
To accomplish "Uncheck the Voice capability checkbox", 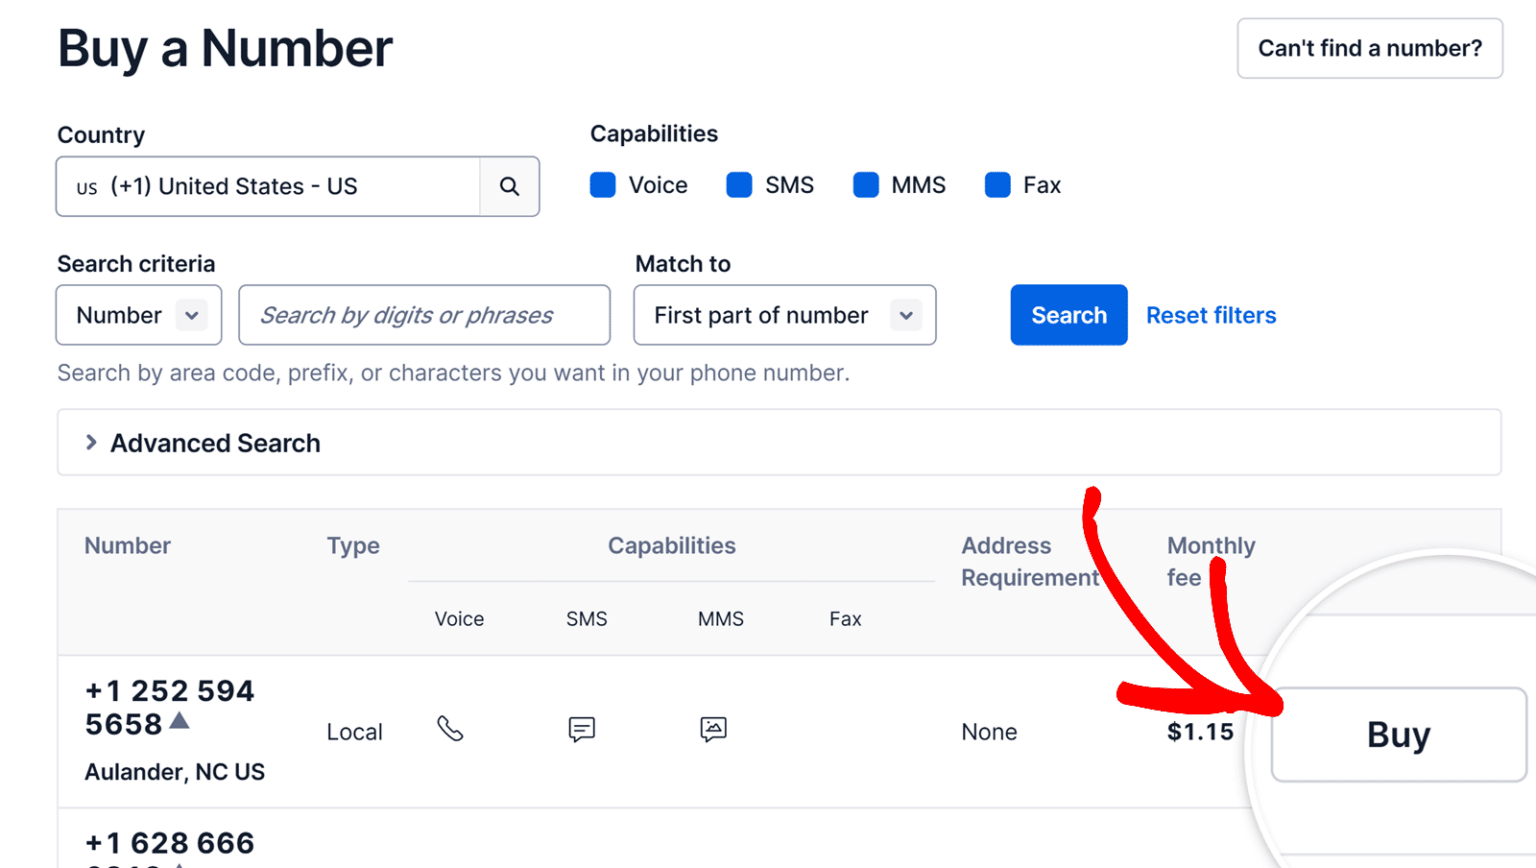I will (603, 184).
